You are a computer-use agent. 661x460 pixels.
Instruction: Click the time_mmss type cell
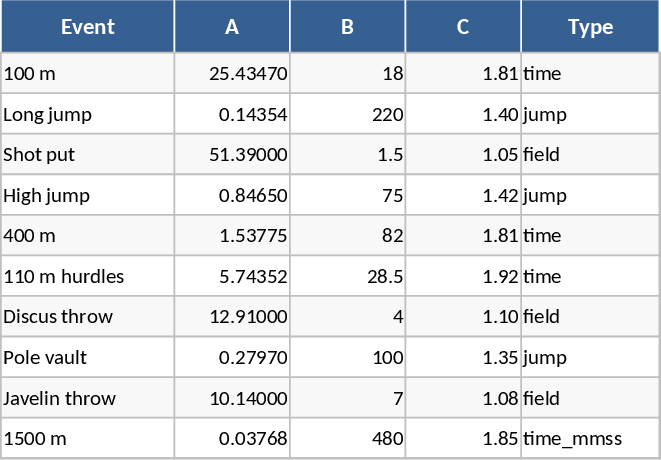(x=590, y=438)
